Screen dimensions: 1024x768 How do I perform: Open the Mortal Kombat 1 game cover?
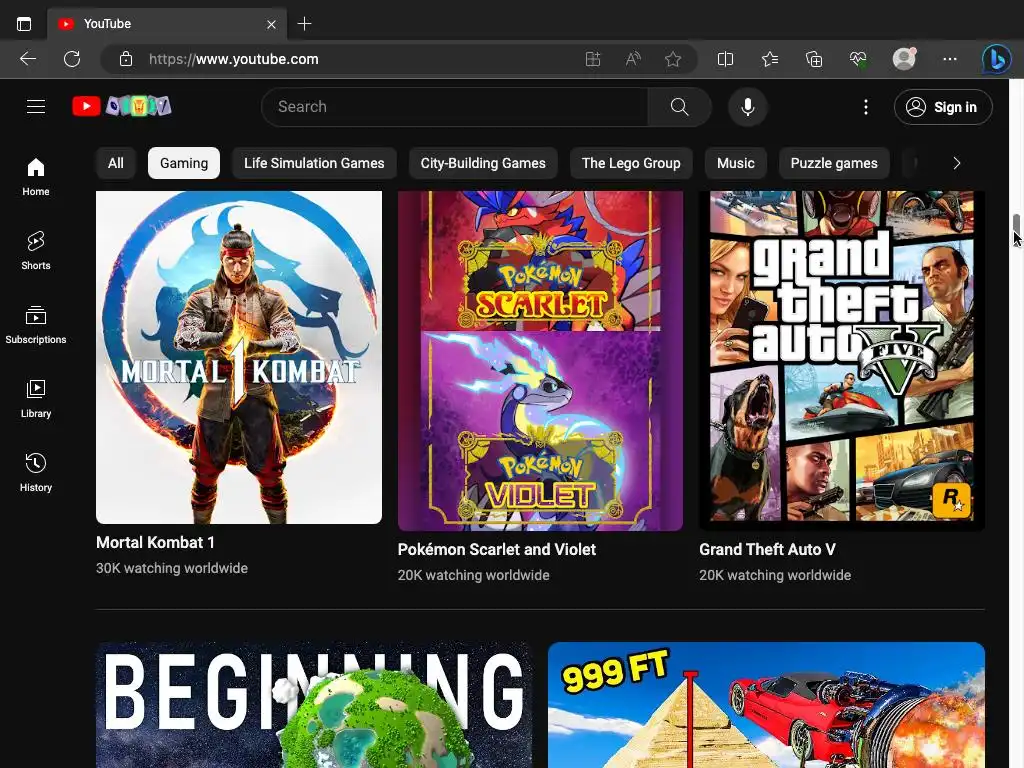pyautogui.click(x=239, y=357)
